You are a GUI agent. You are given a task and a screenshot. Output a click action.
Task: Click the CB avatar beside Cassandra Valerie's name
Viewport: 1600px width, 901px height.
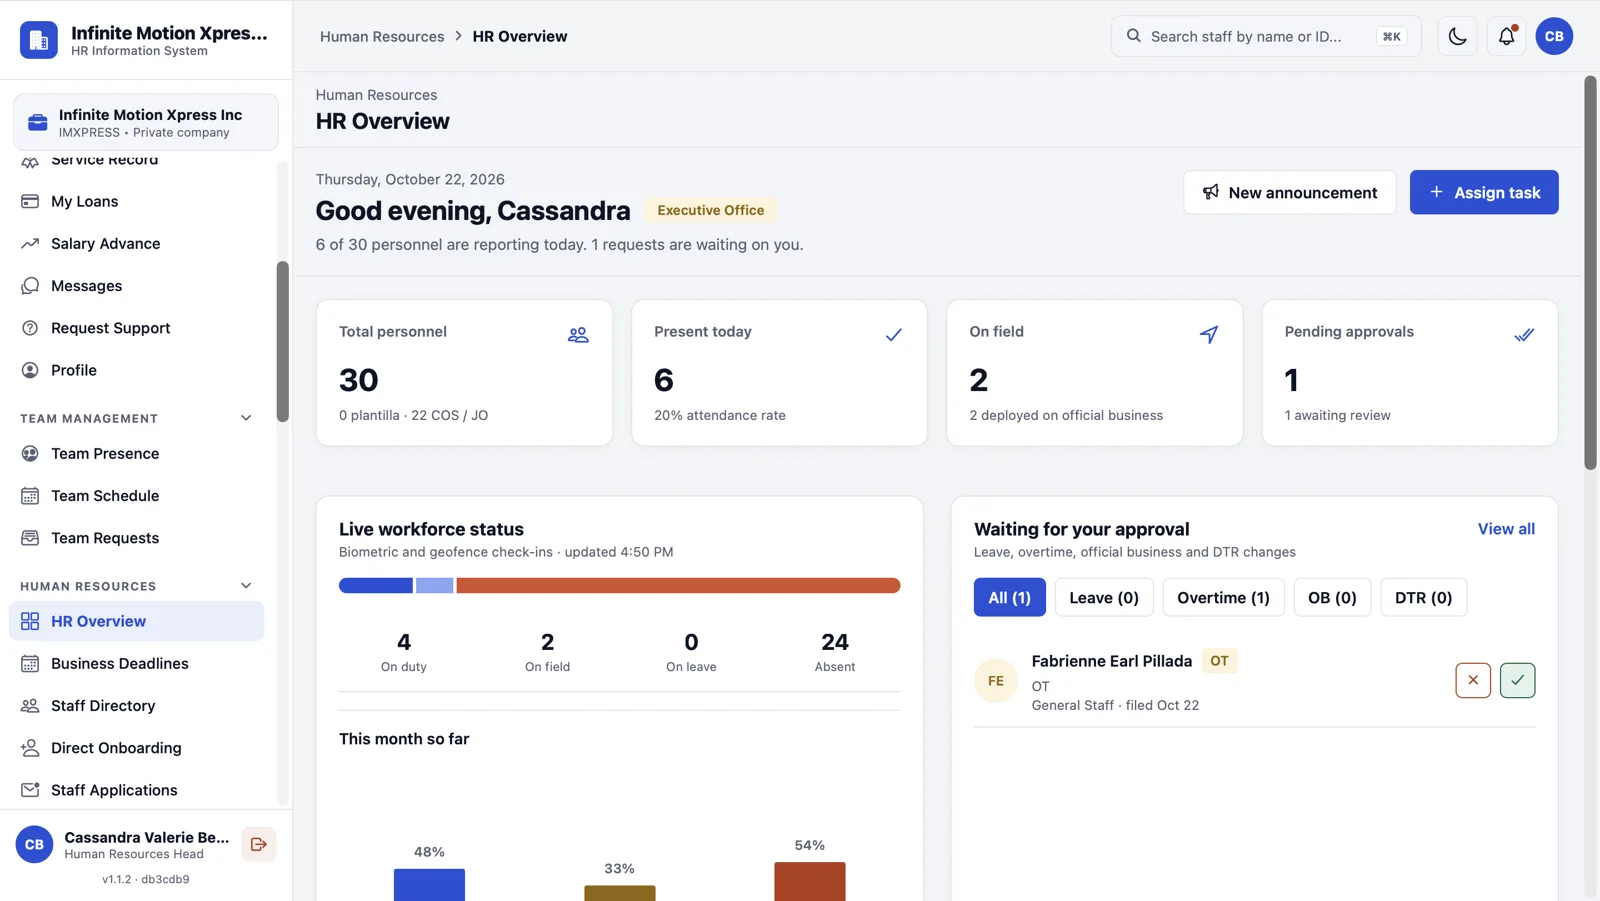34,845
